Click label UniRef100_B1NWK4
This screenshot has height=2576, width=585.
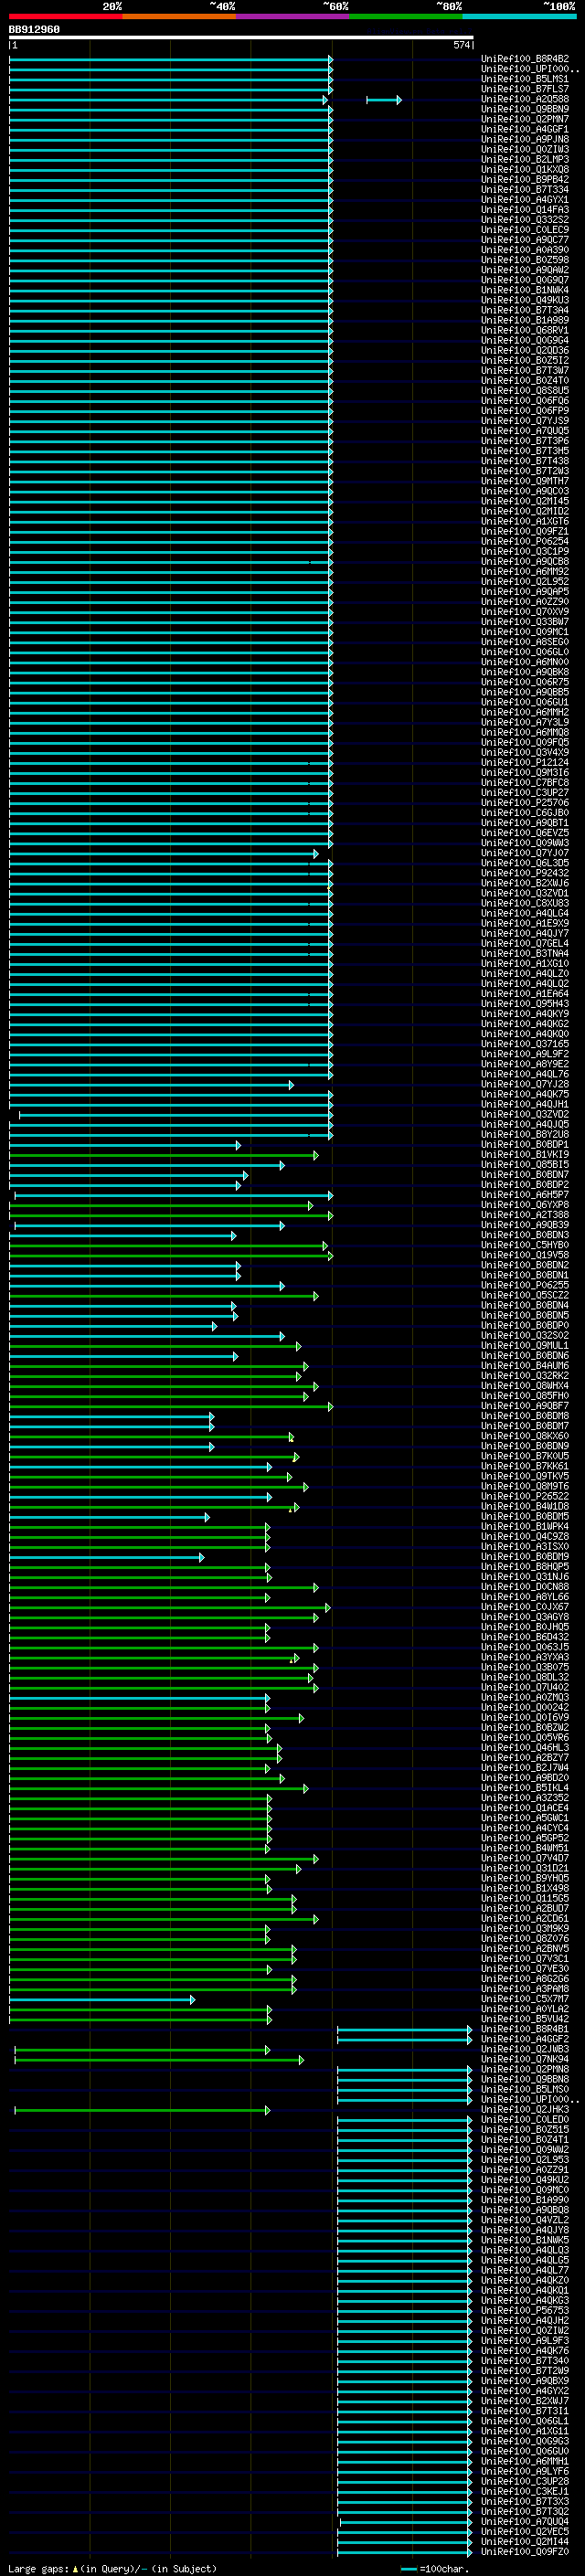coord(525,290)
